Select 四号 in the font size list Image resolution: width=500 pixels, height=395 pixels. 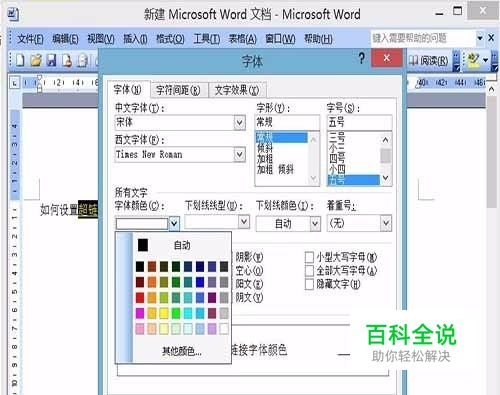(337, 158)
